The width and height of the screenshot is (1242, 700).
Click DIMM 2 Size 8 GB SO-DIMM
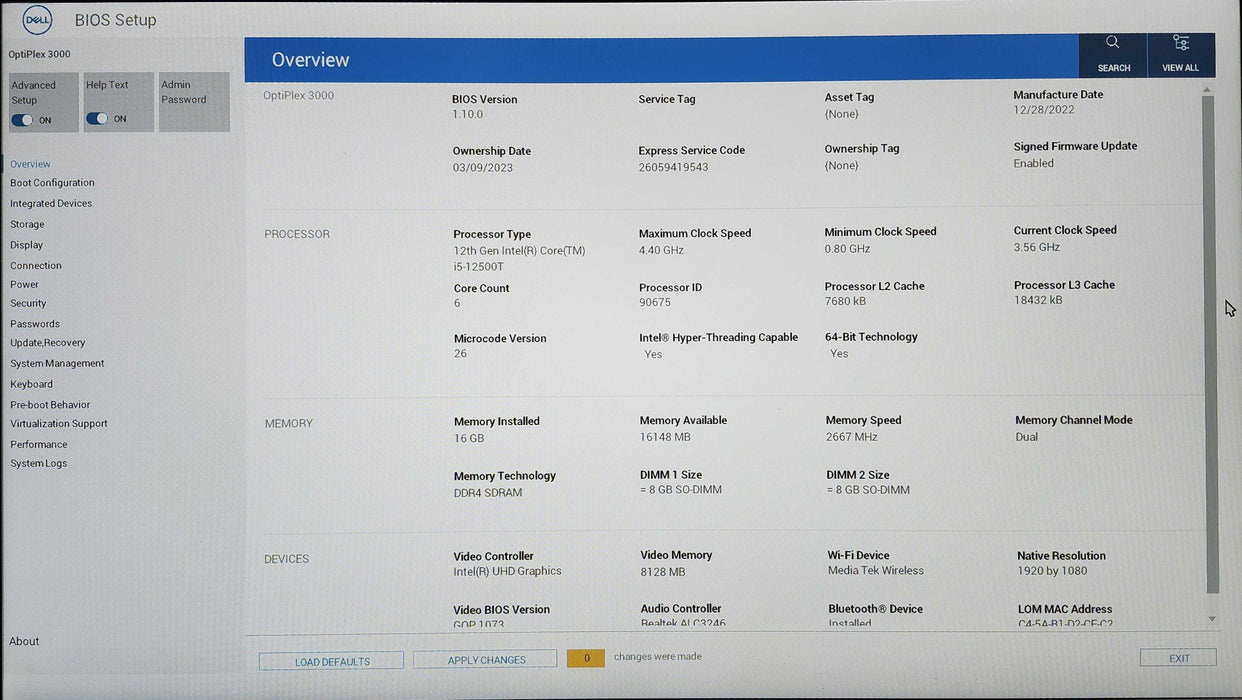[x=868, y=490]
